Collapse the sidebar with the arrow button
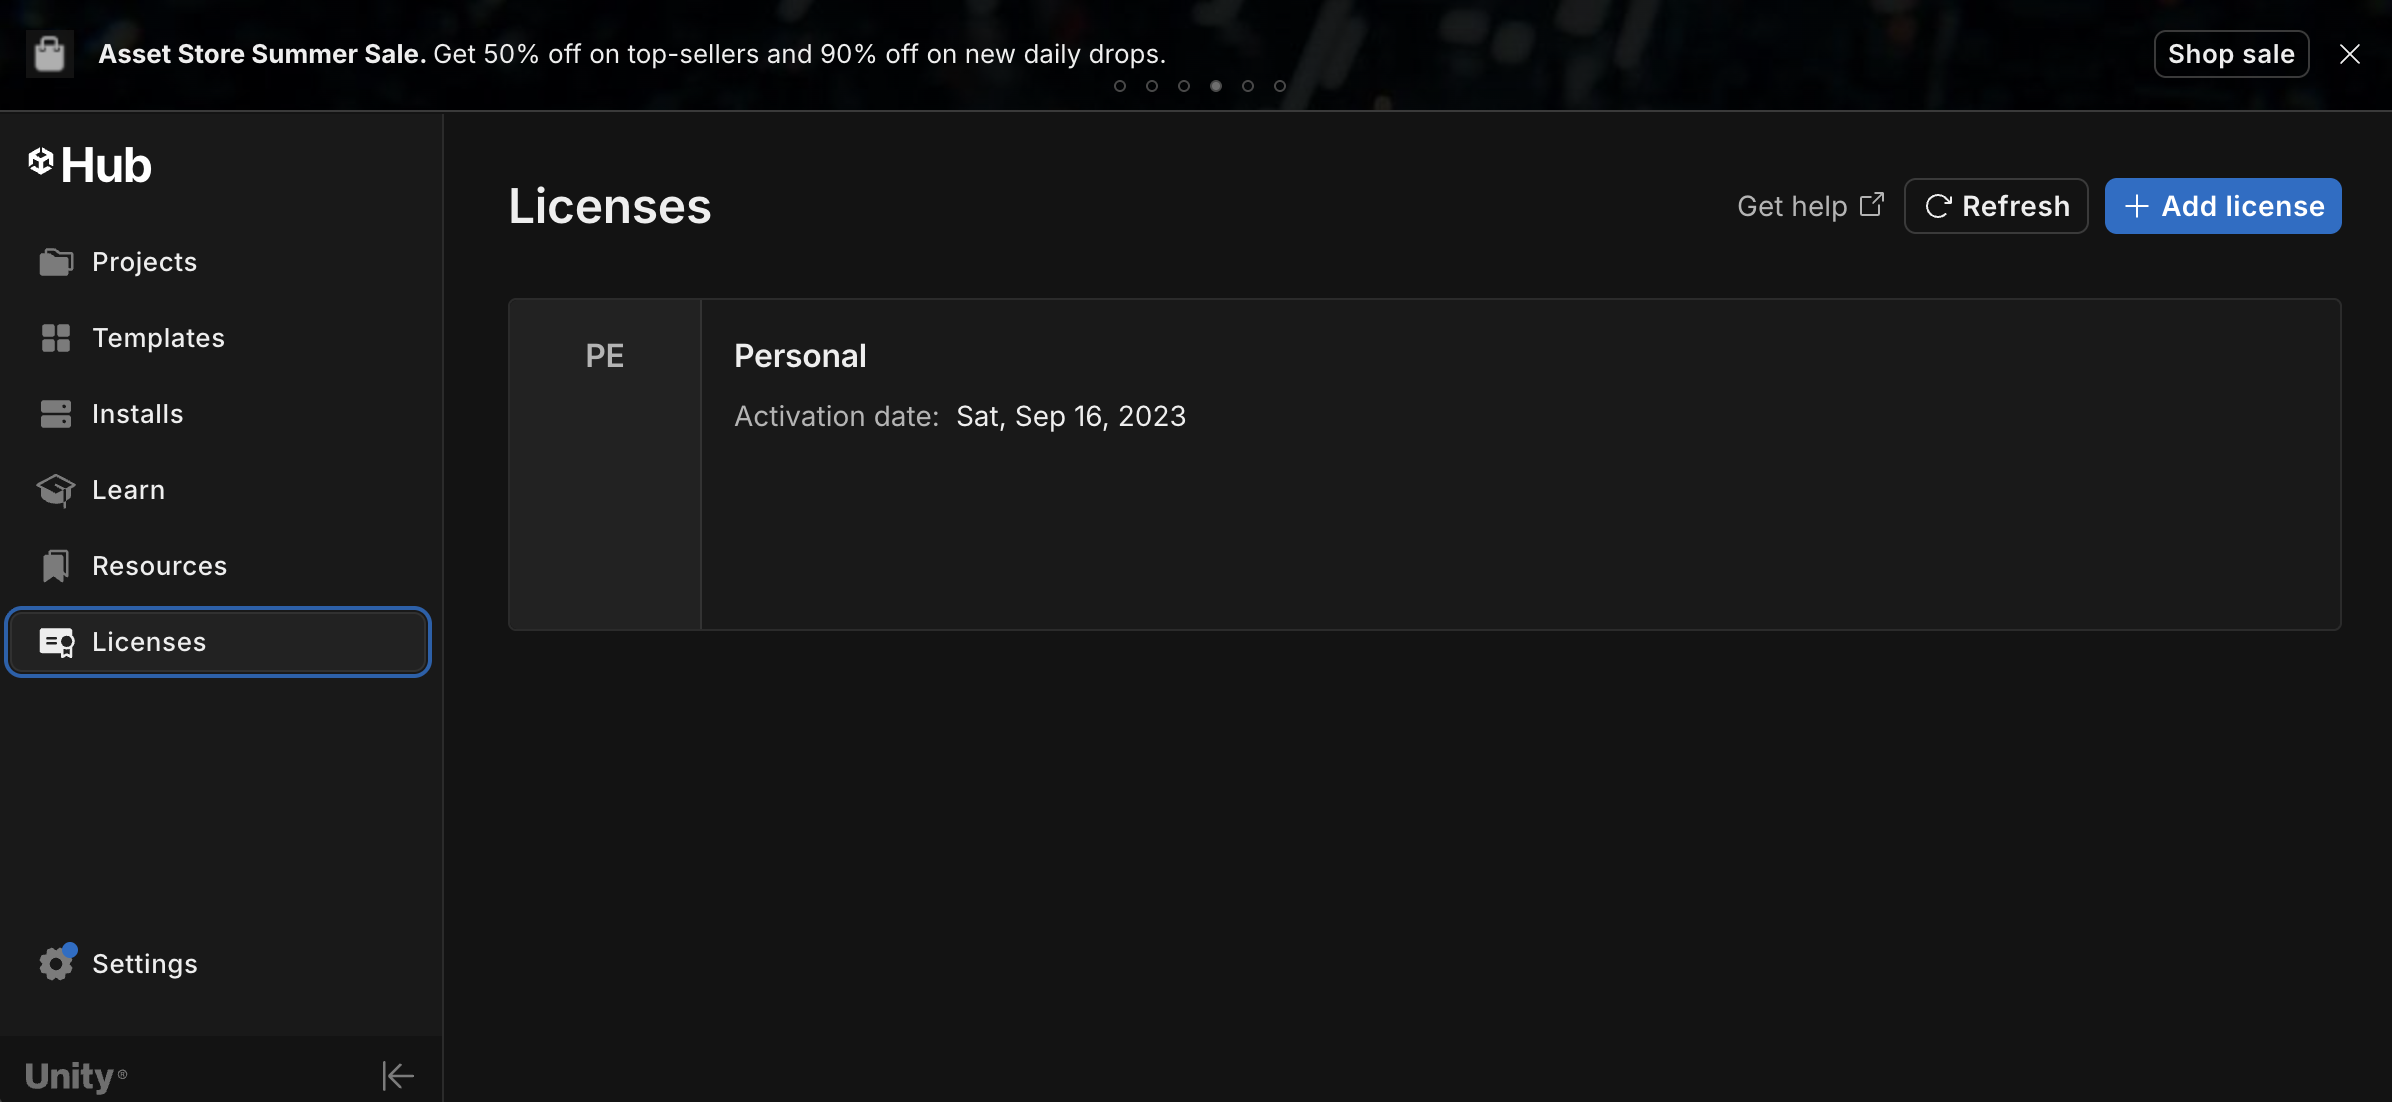The width and height of the screenshot is (2392, 1102). click(398, 1076)
